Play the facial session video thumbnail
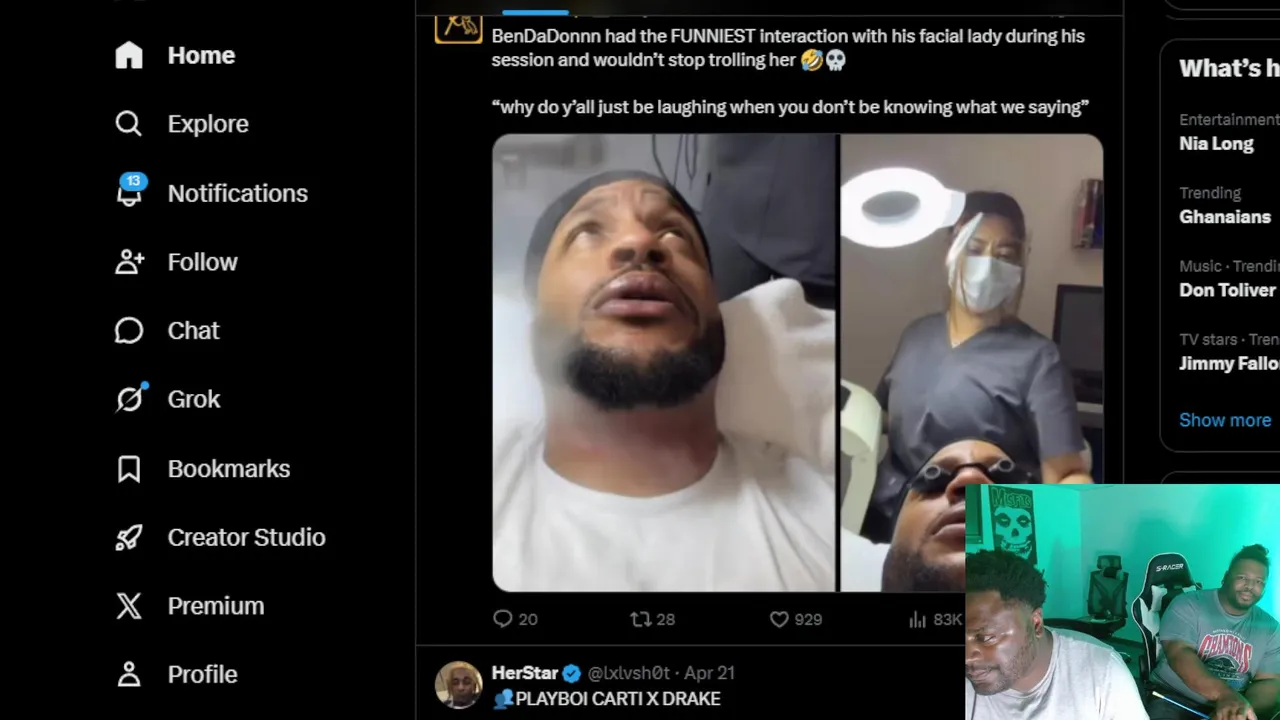1280x720 pixels. point(797,362)
